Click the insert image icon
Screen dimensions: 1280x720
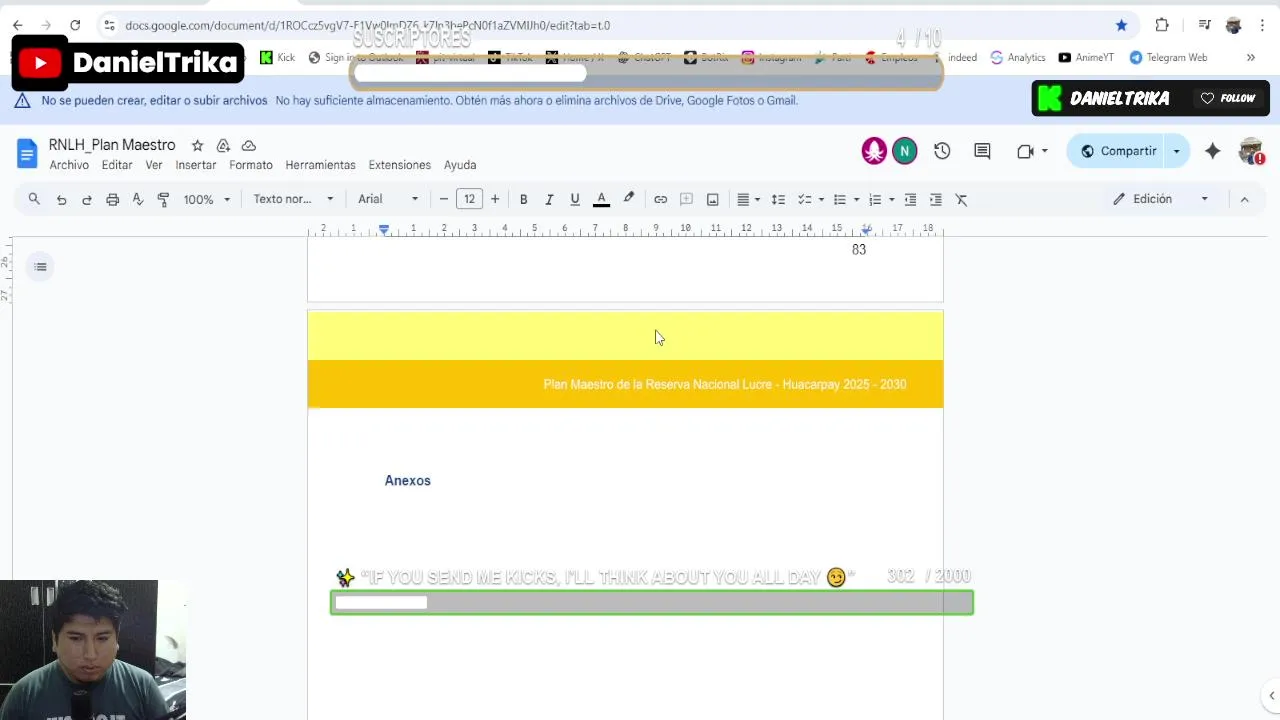click(x=712, y=199)
